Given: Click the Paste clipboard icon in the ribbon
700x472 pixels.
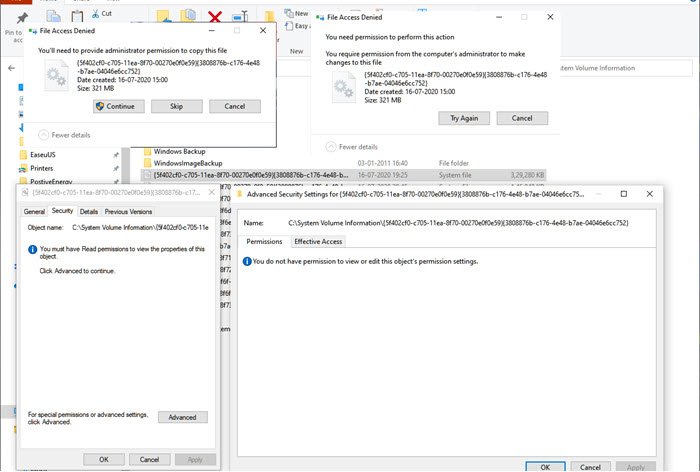Looking at the screenshot, I should [77, 16].
